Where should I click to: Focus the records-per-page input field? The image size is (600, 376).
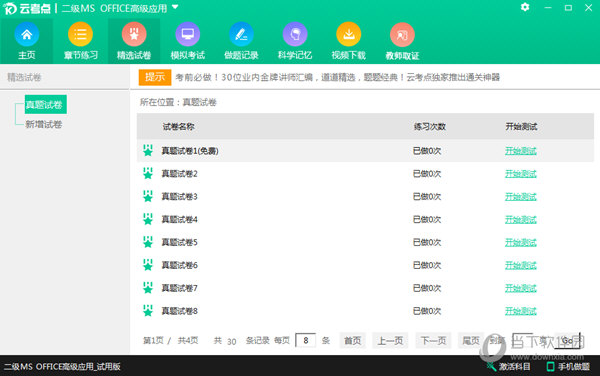coord(305,340)
